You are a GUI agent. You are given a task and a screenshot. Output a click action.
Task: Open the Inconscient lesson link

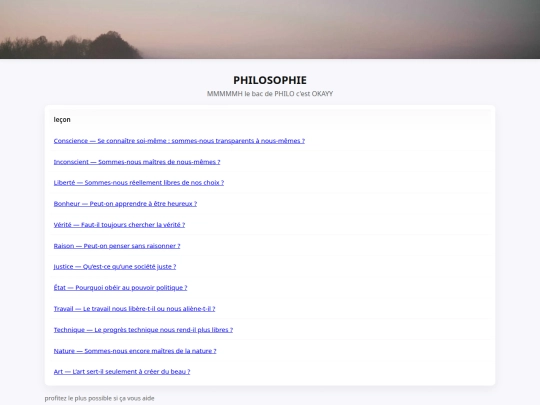pos(137,162)
